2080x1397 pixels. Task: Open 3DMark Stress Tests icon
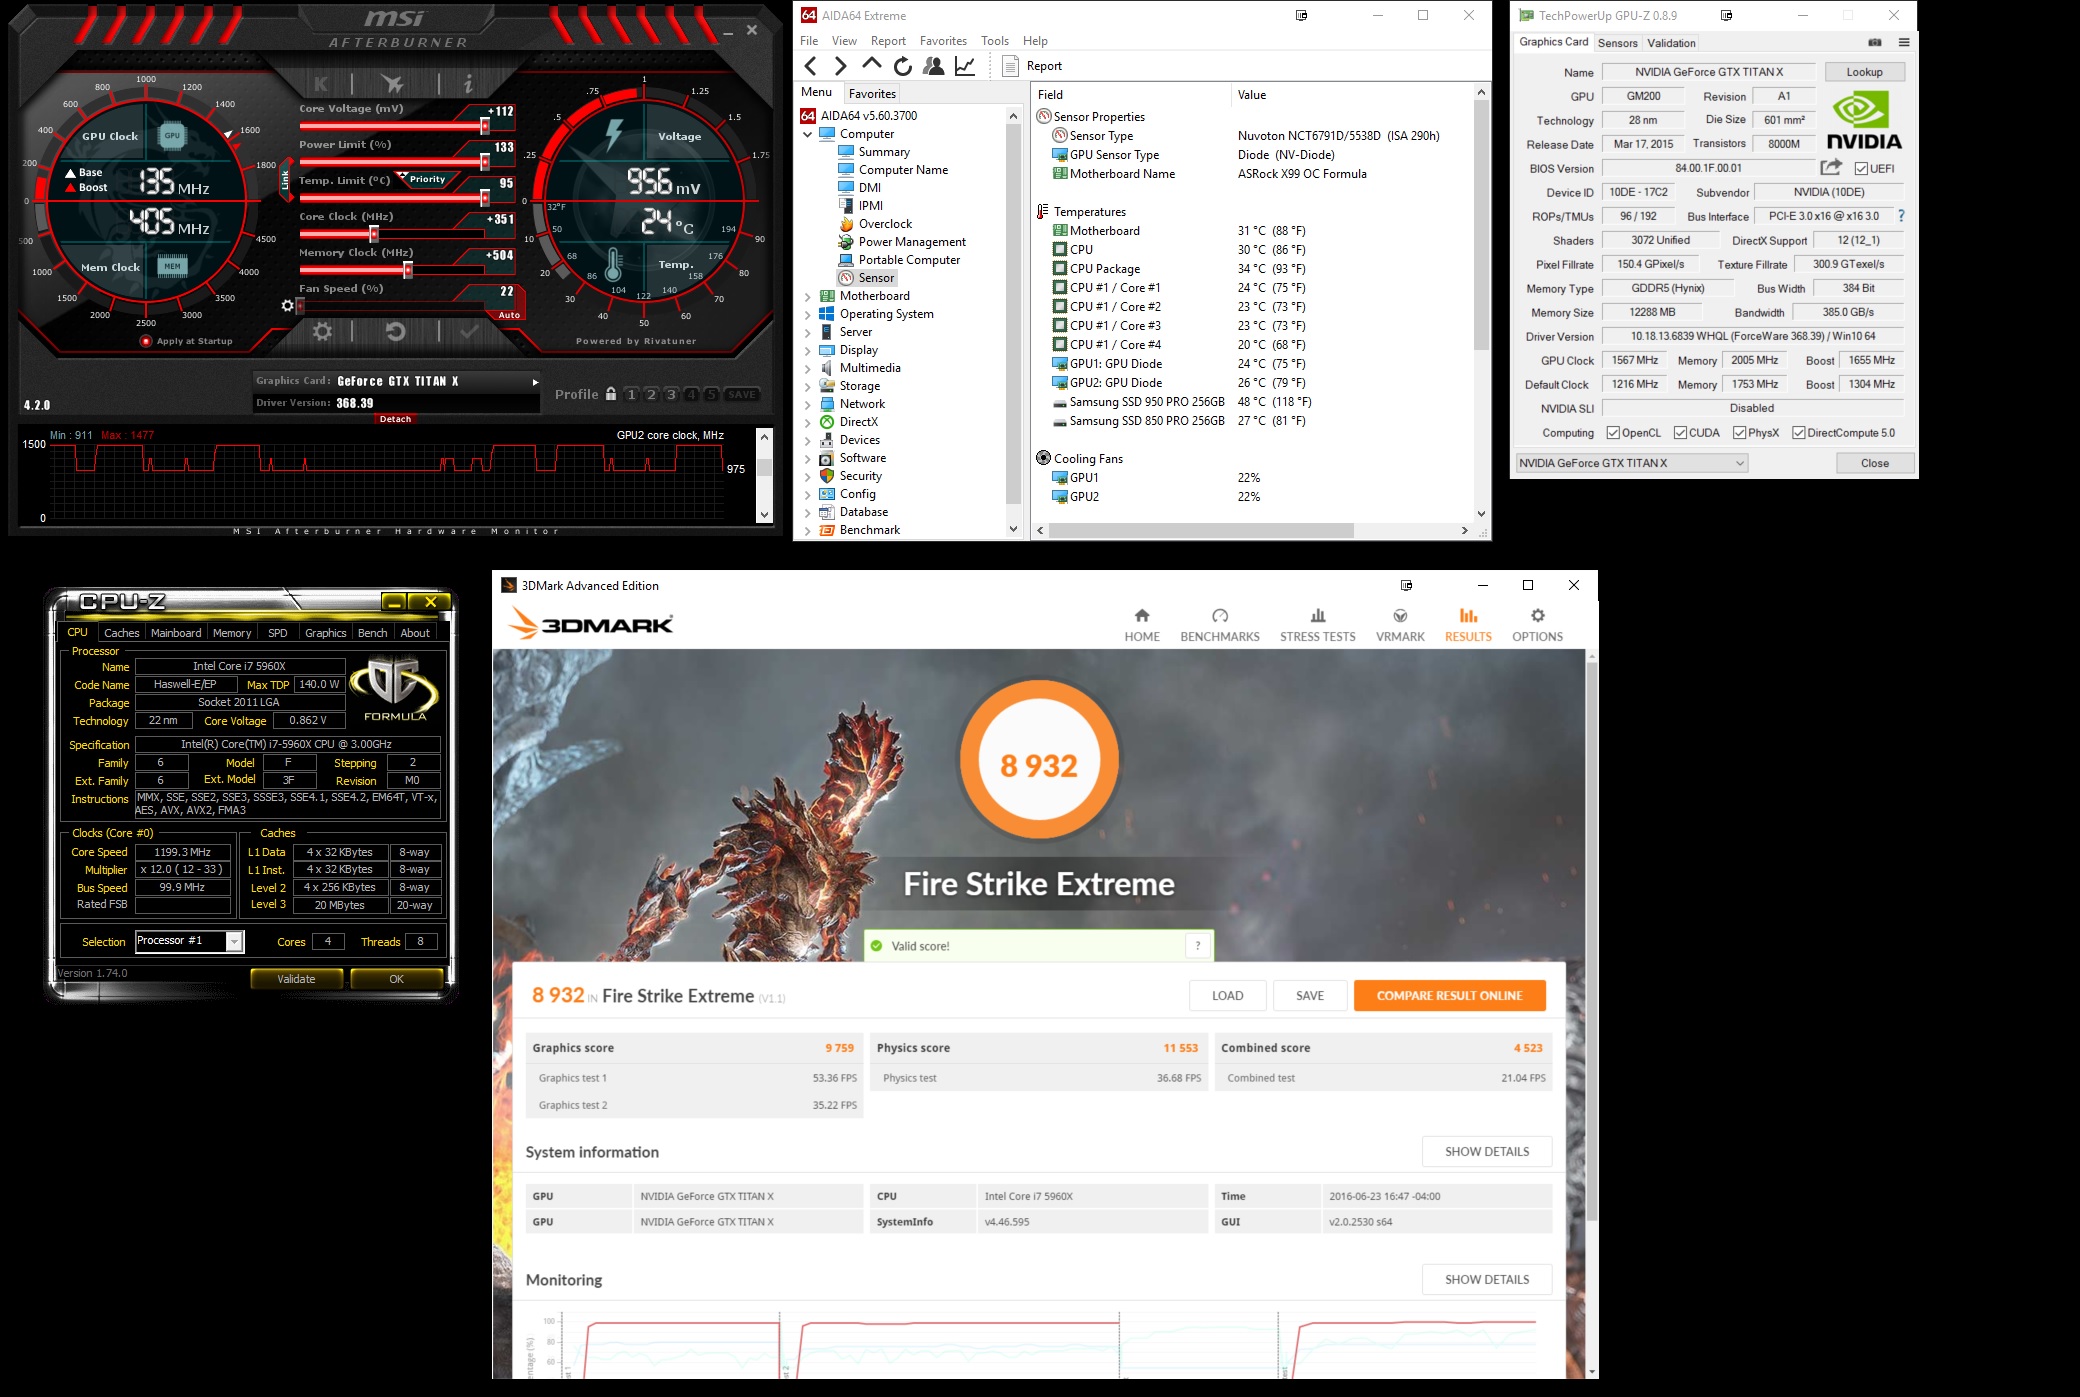pos(1318,616)
